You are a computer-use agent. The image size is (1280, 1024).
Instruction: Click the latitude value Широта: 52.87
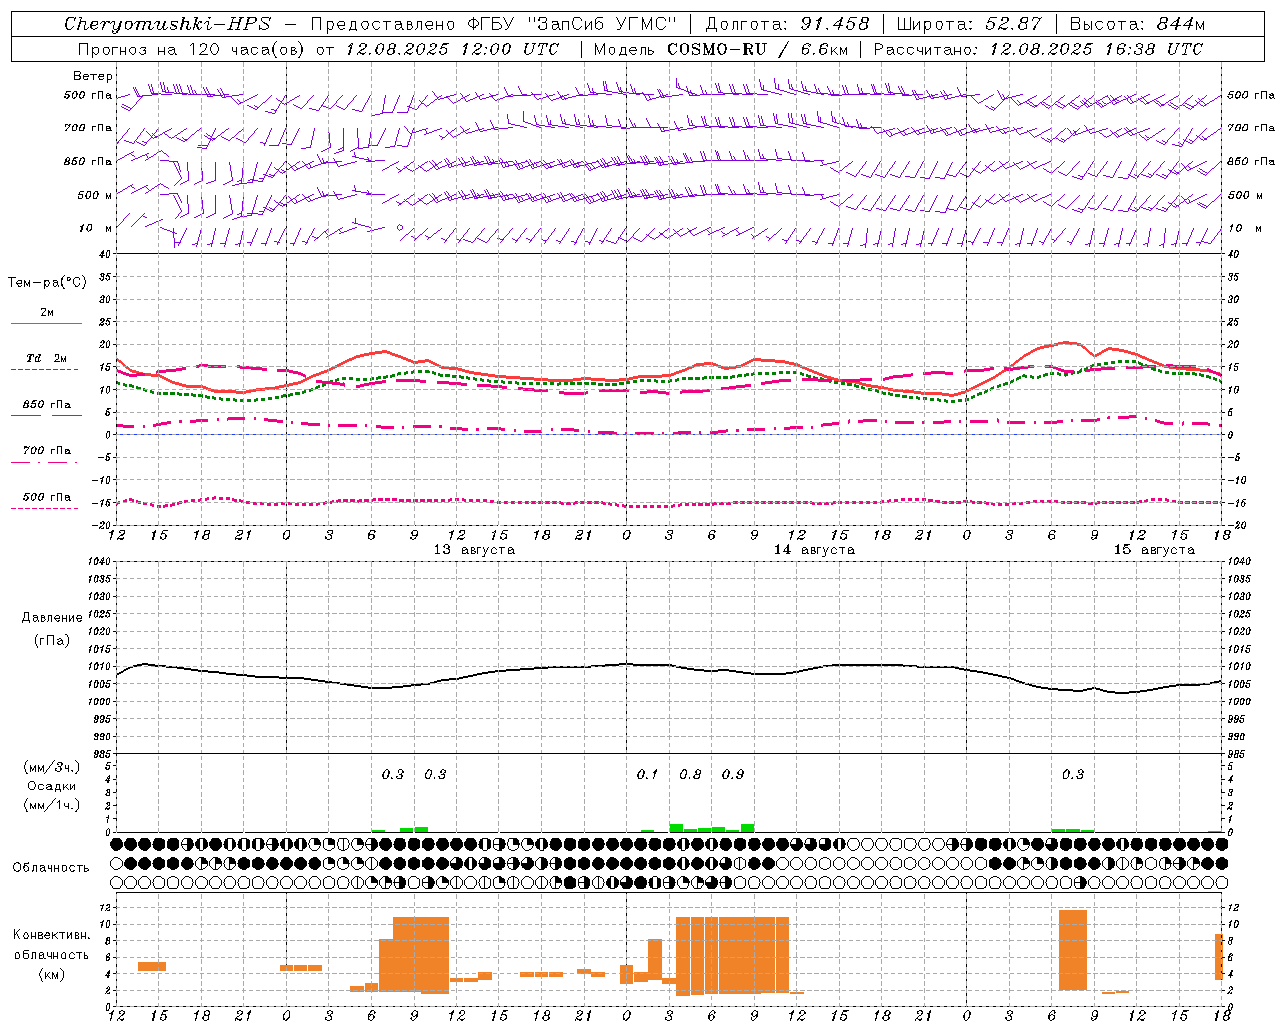[x=969, y=24]
